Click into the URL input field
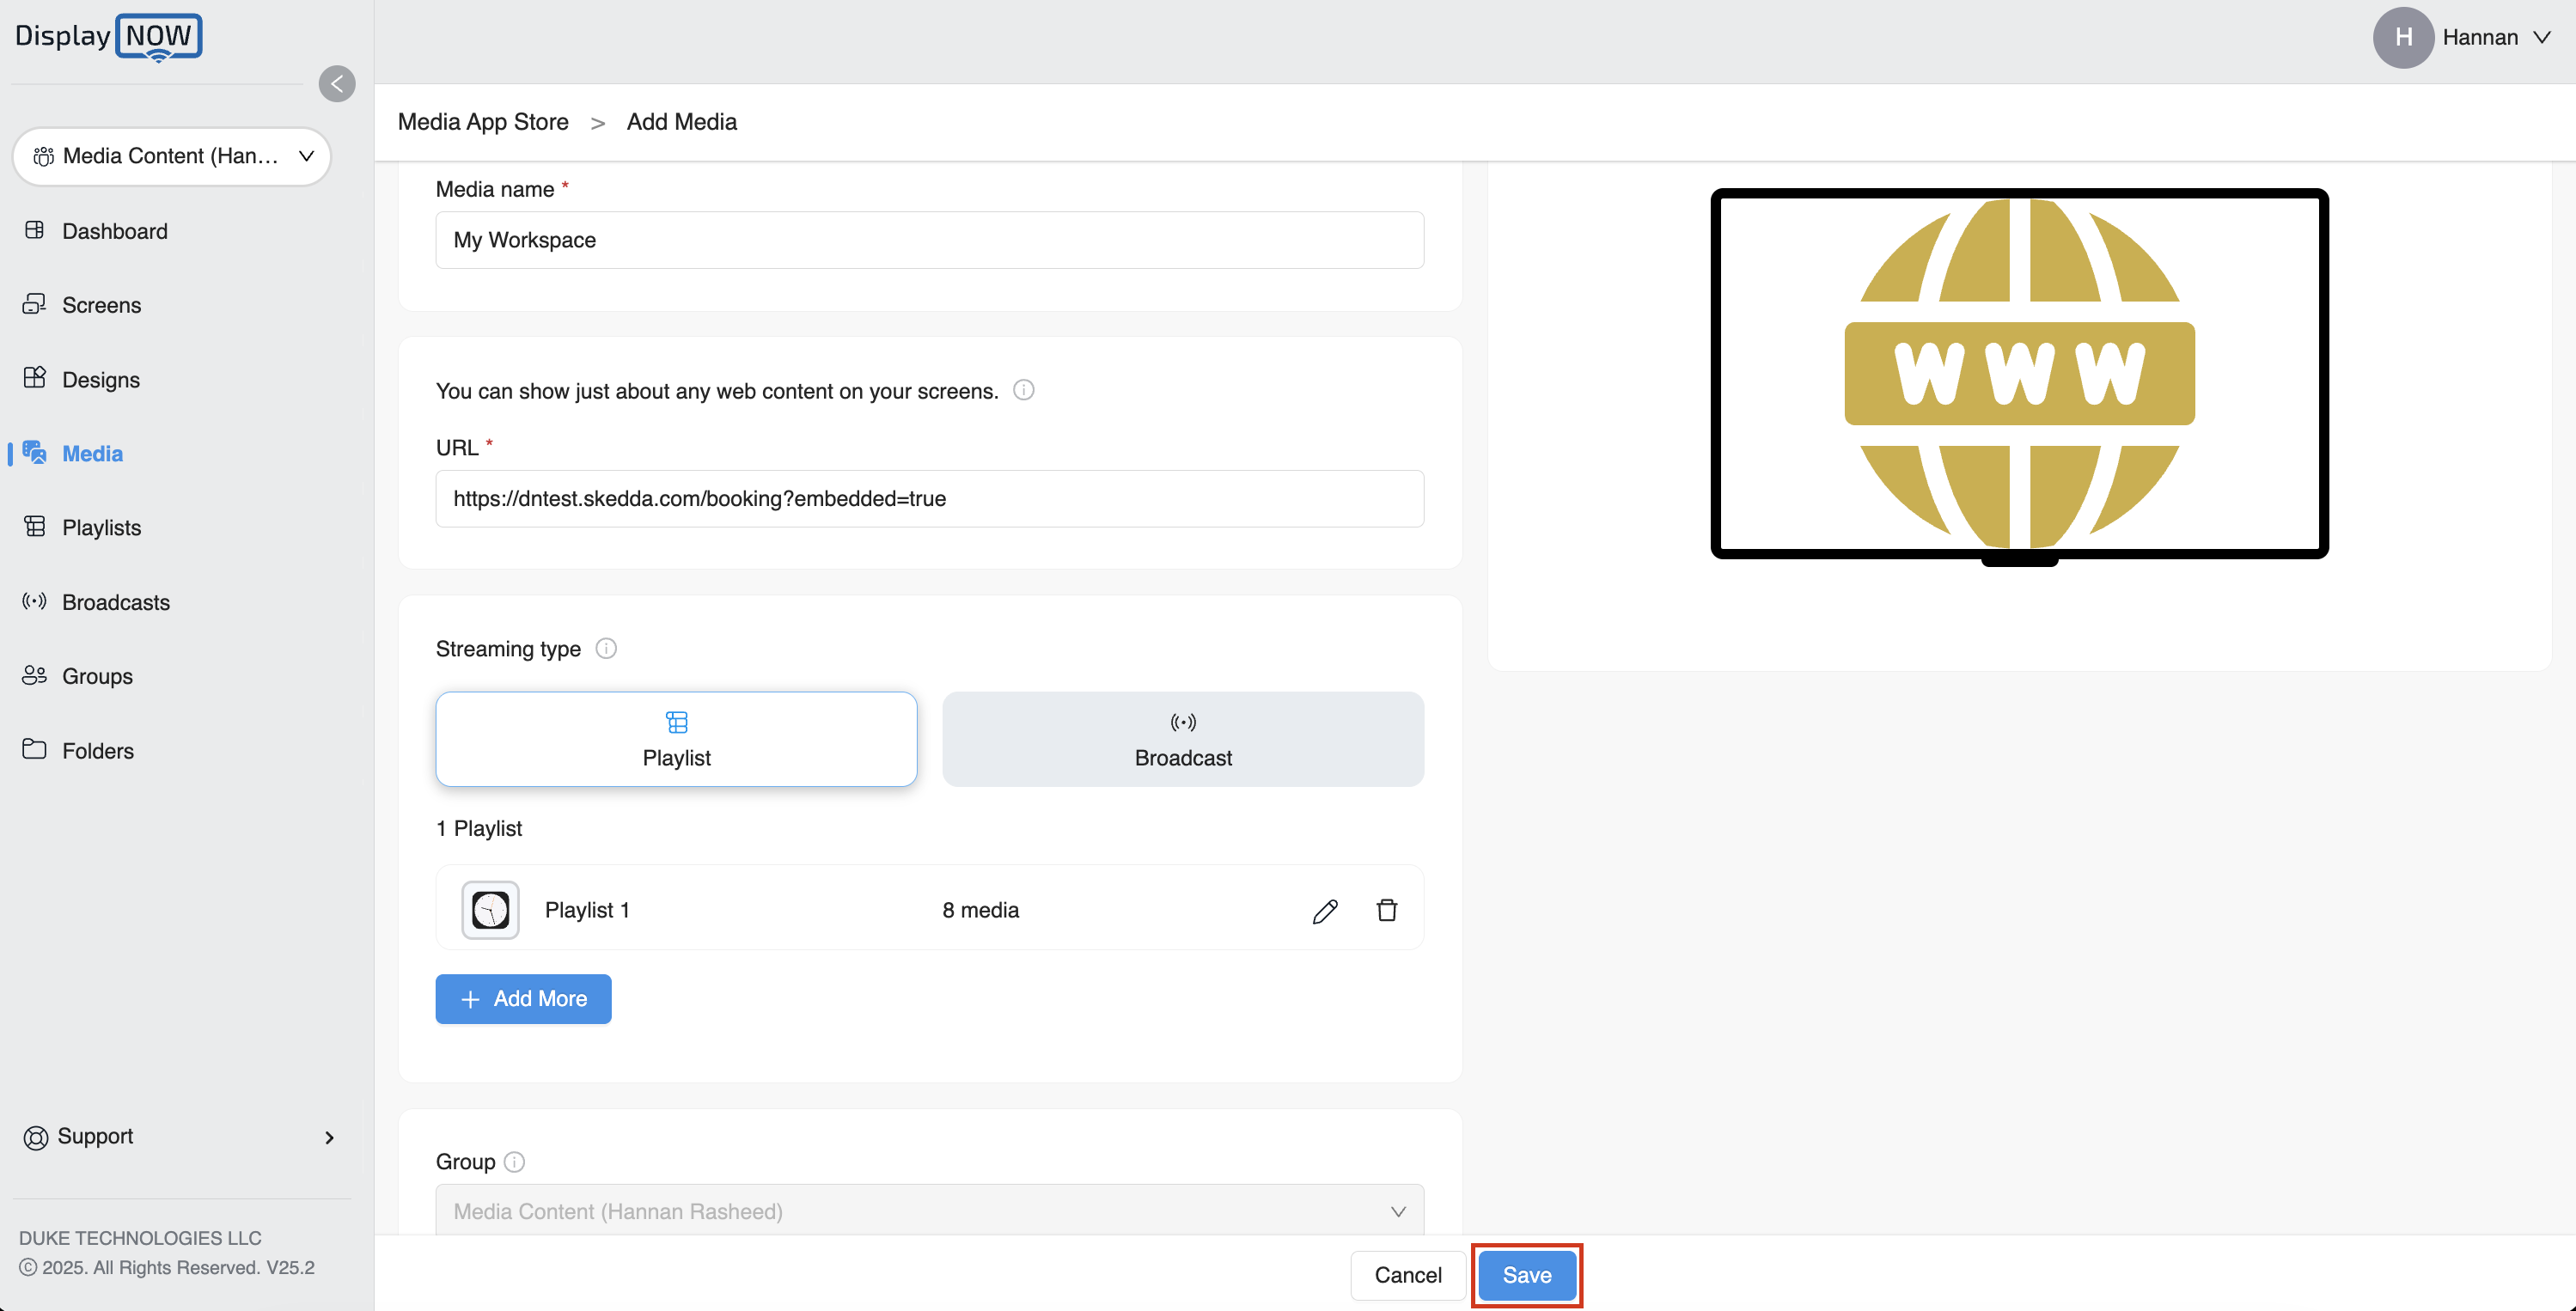Viewport: 2576px width, 1311px height. [x=929, y=498]
